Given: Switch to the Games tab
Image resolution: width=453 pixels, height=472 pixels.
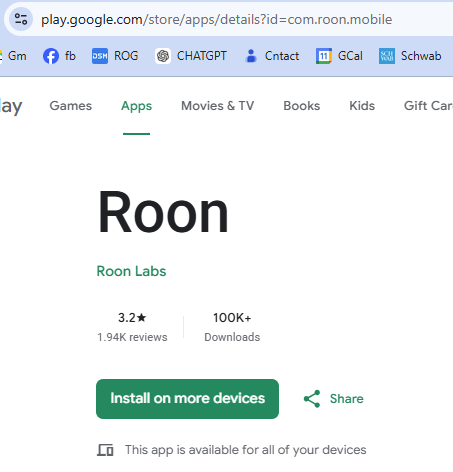Looking at the screenshot, I should click(x=71, y=106).
